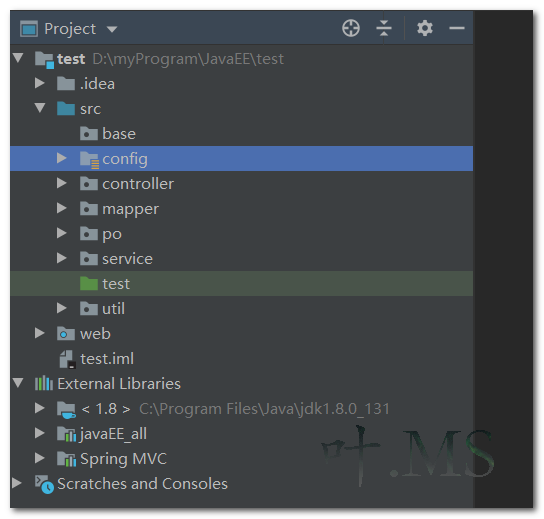The height and width of the screenshot is (519, 544).
Task: Select the green 'test' folder label under src
Action: [x=116, y=284]
